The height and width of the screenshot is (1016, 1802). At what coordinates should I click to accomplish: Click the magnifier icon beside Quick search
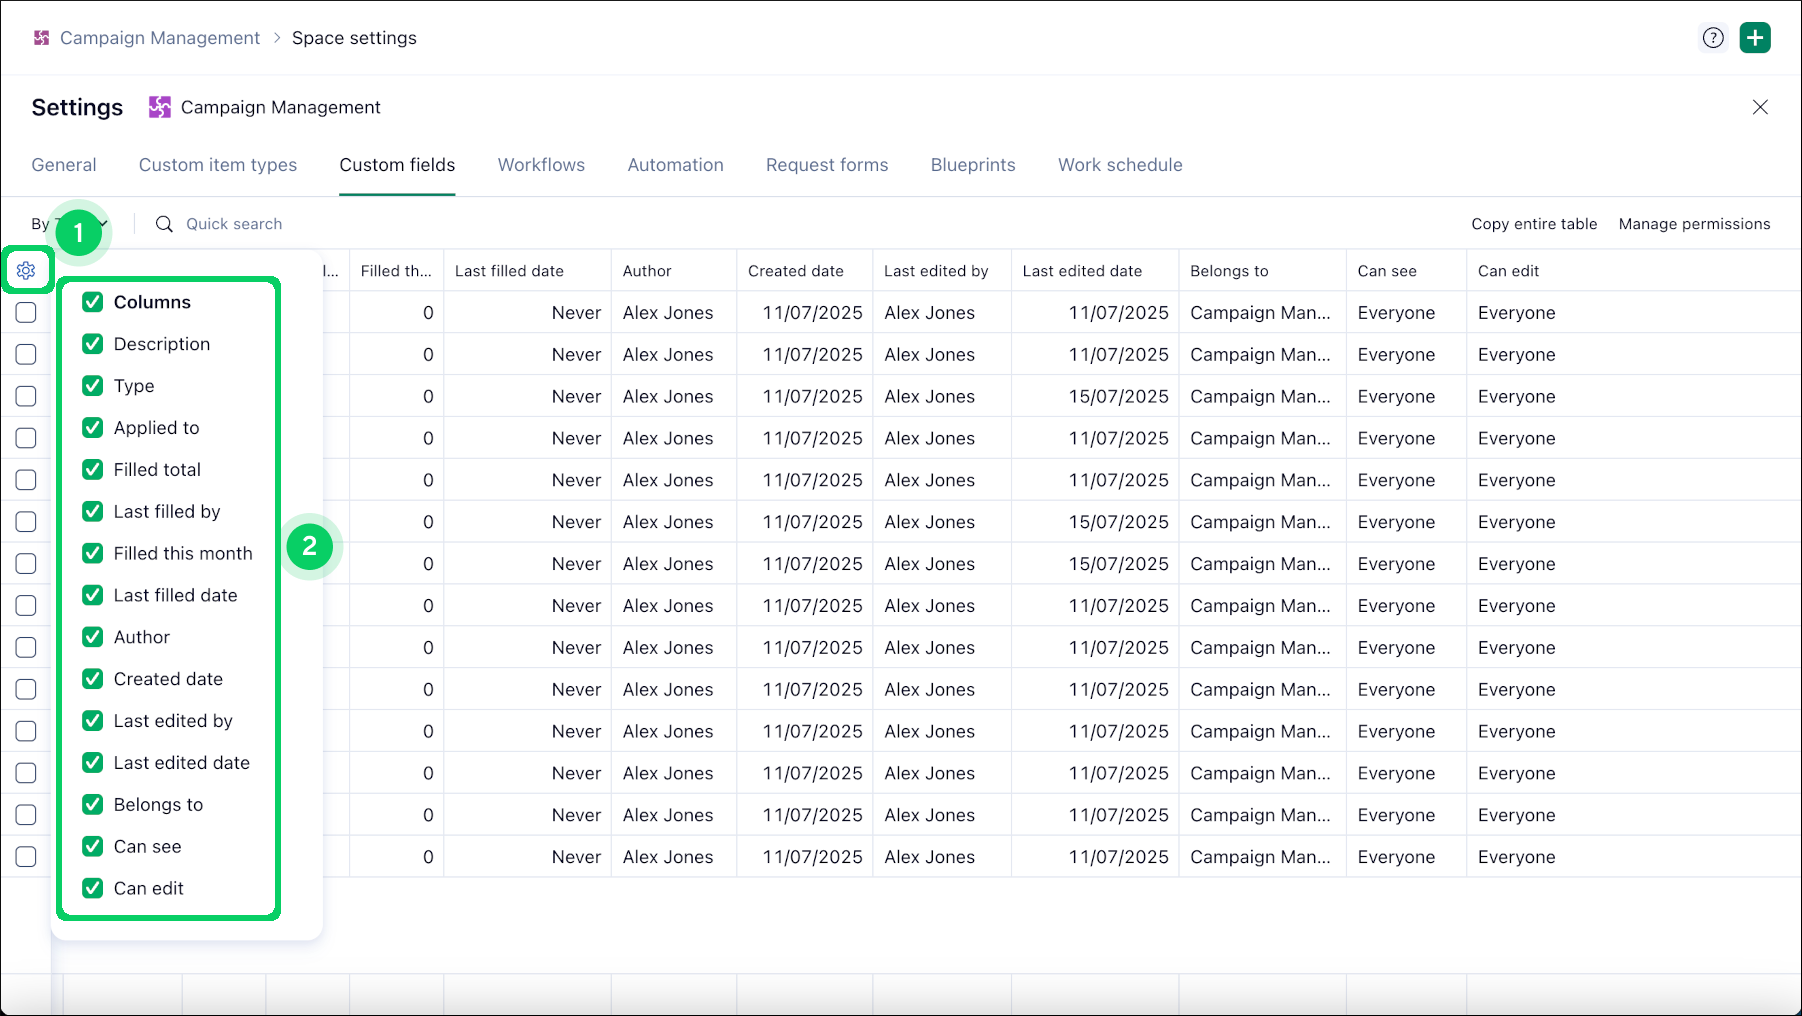click(164, 224)
